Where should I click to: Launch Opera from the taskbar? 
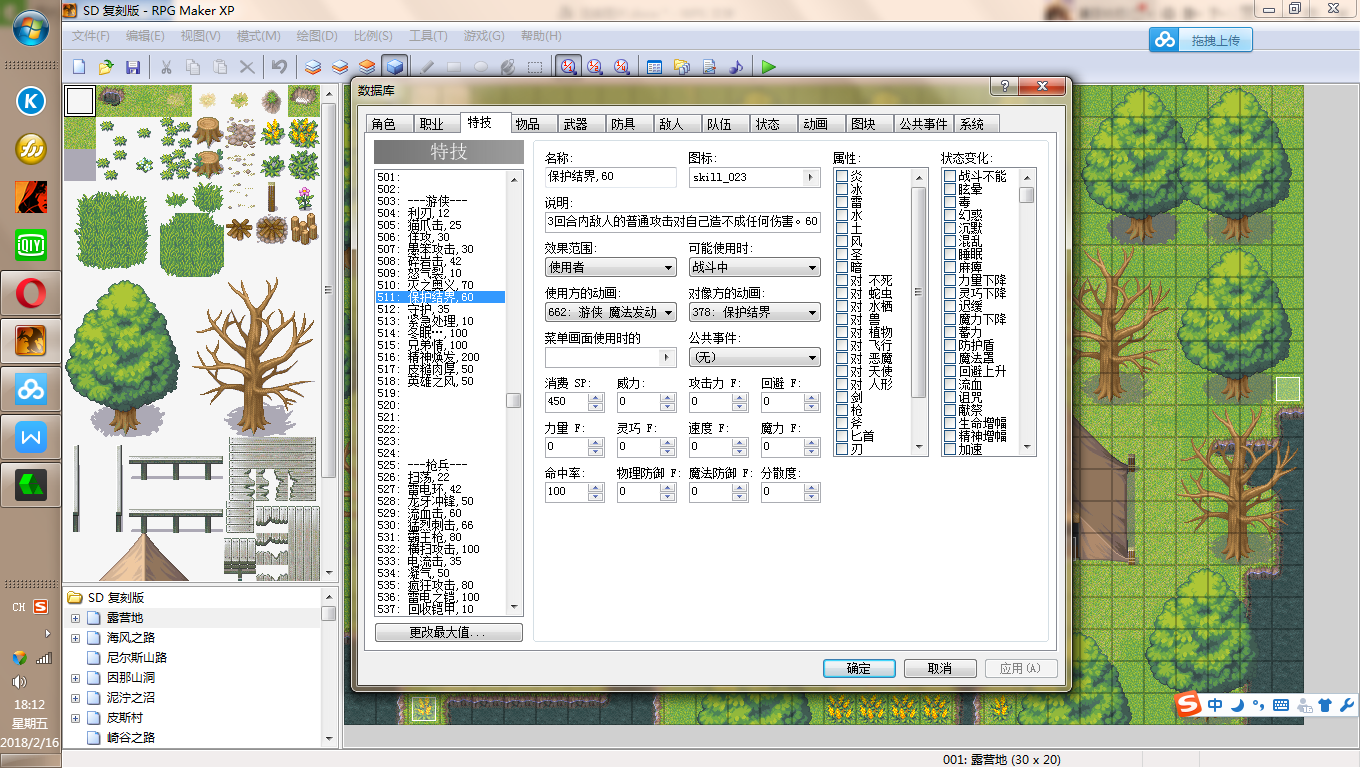tap(31, 294)
